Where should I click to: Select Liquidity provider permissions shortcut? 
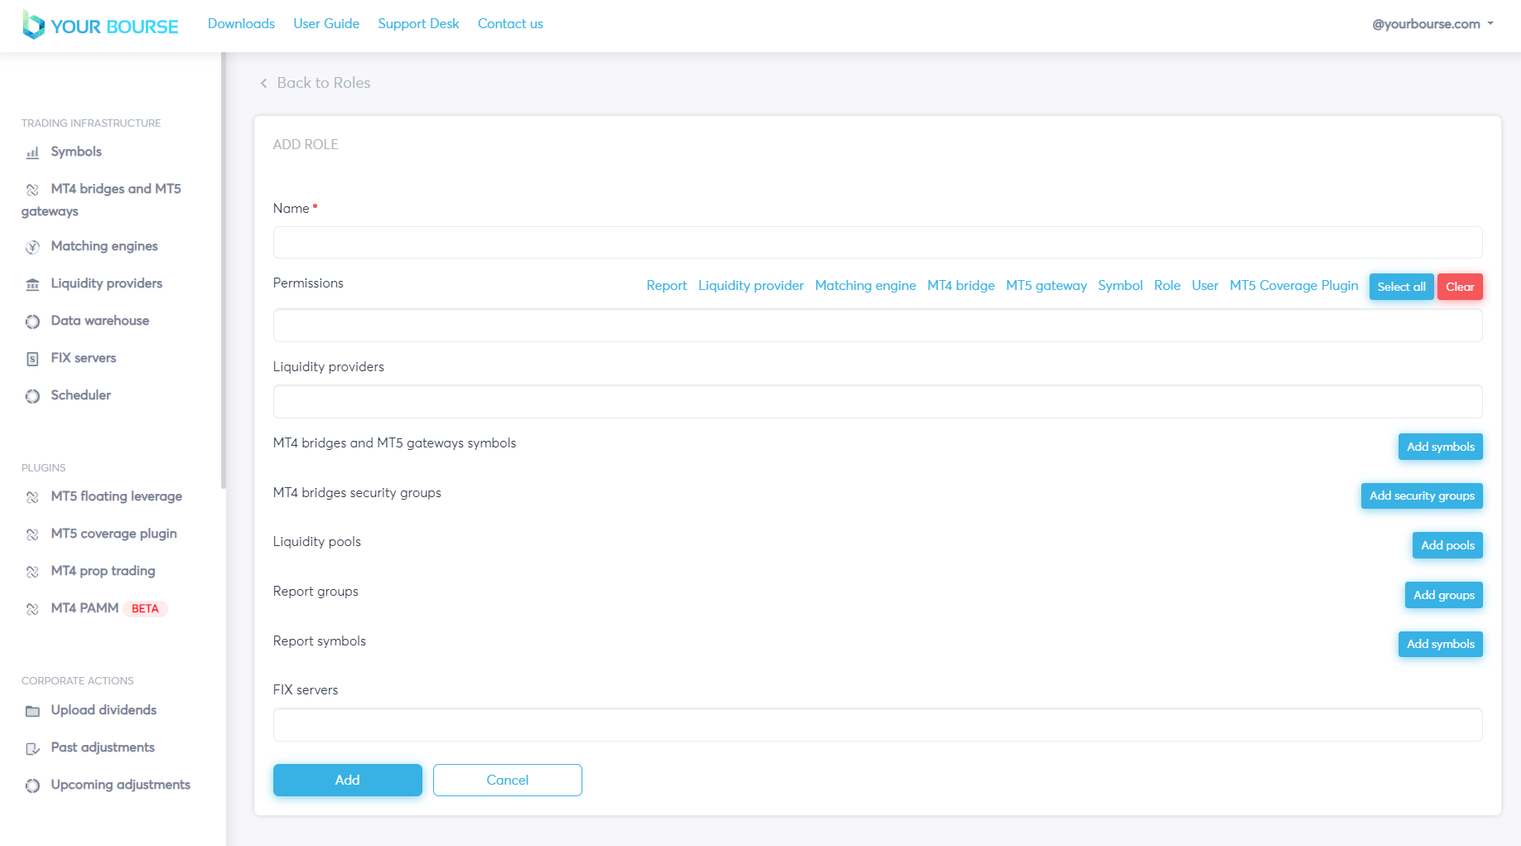751,286
